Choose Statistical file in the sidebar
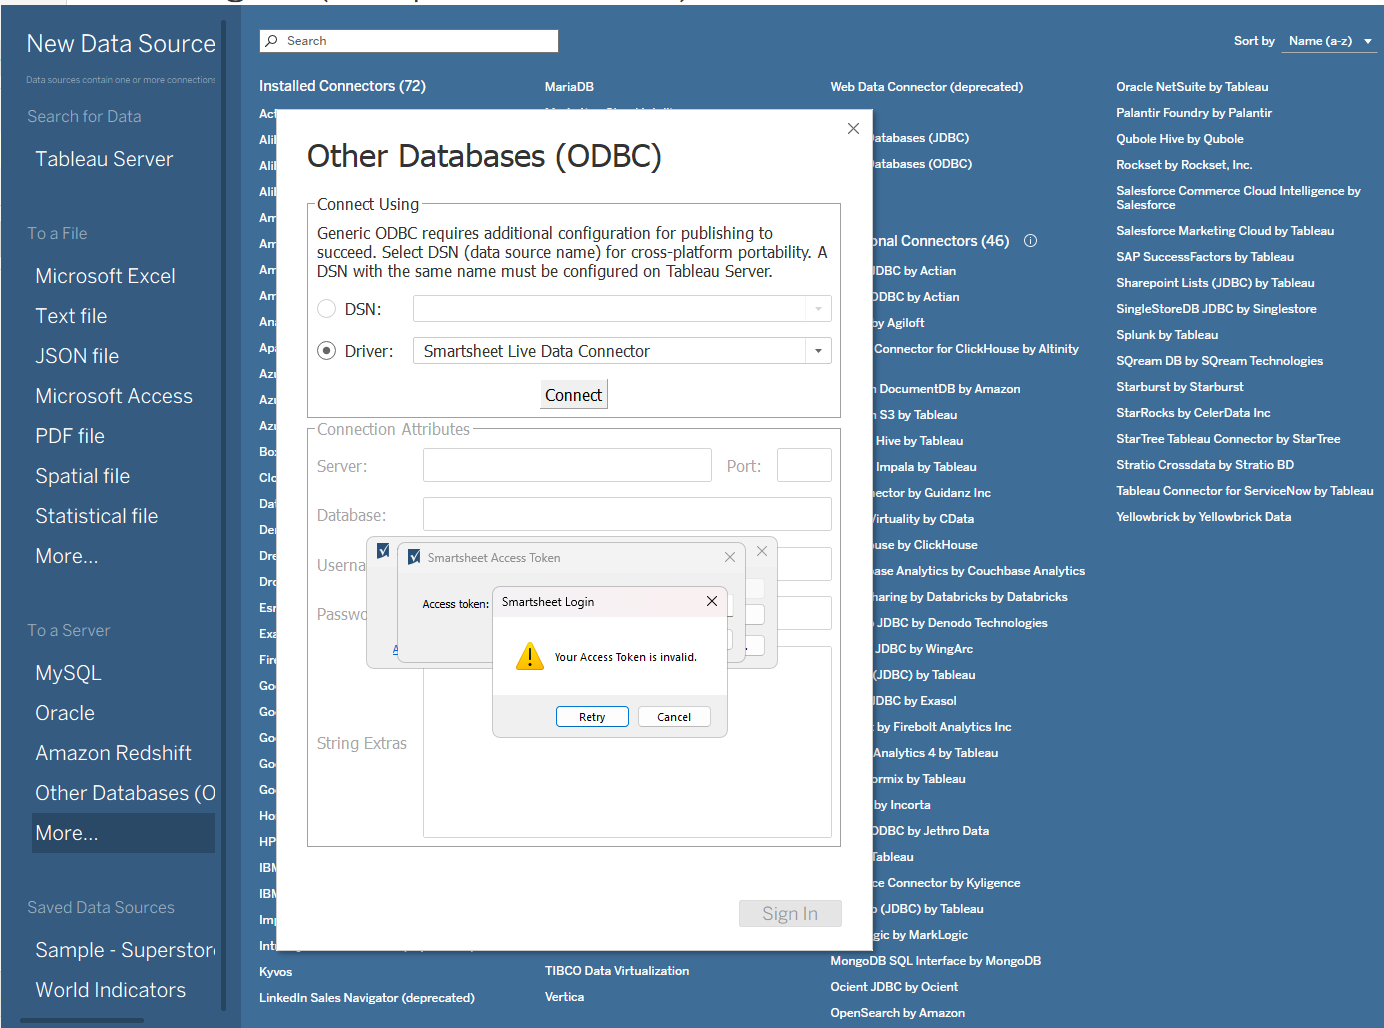This screenshot has height=1028, width=1384. (x=97, y=516)
